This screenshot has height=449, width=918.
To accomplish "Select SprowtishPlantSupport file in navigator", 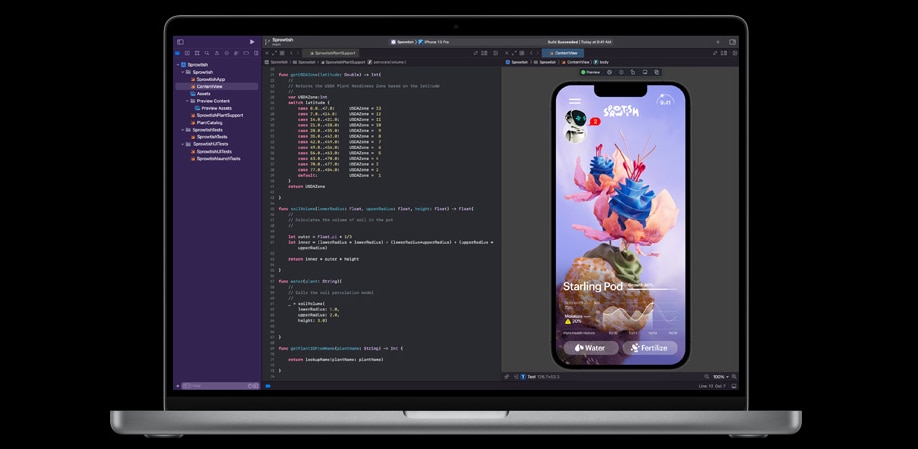I will click(217, 115).
